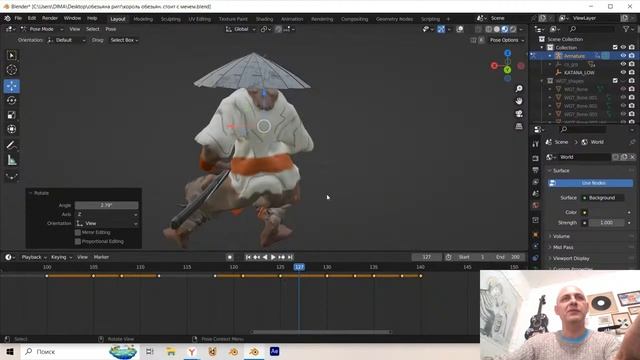This screenshot has width=640, height=360.
Task: Open the File menu
Action: coord(18,18)
